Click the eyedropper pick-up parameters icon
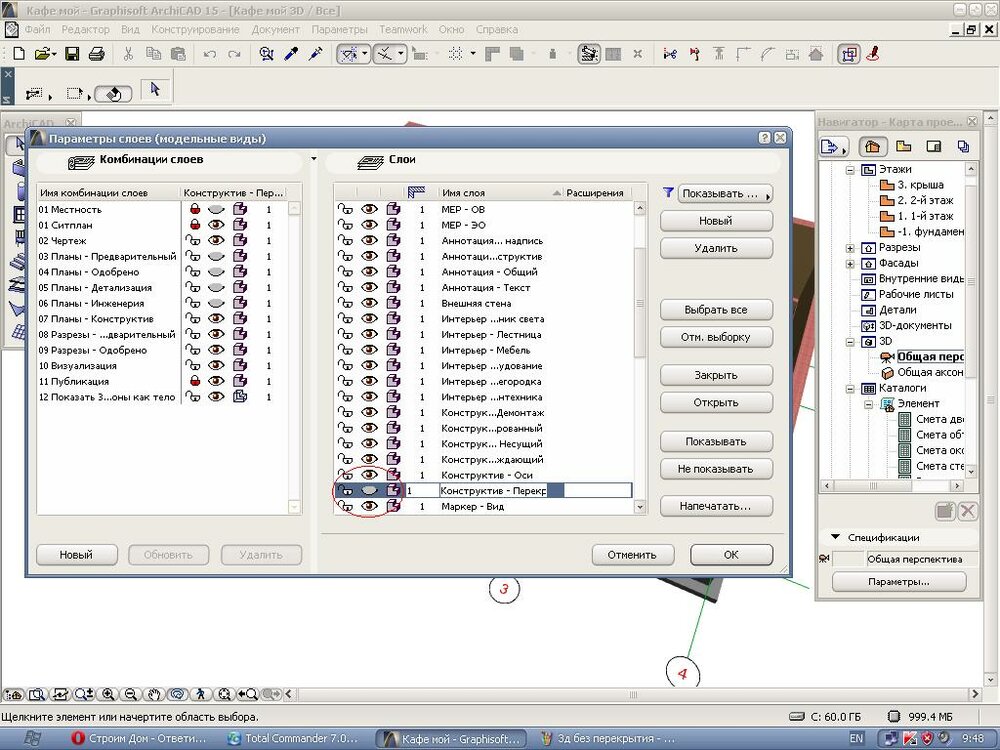Viewport: 1000px width, 750px height. click(292, 54)
